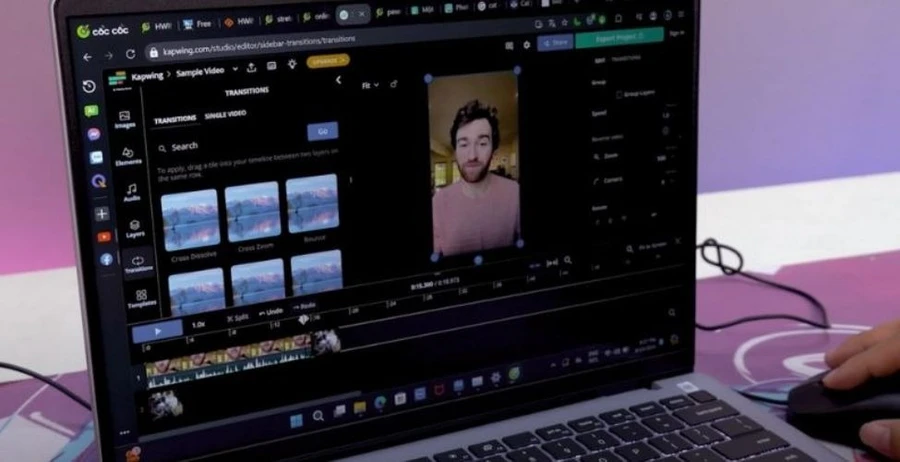Screen dimensions: 900x462
Task: Click in the transitions Search field
Action: click(230, 143)
